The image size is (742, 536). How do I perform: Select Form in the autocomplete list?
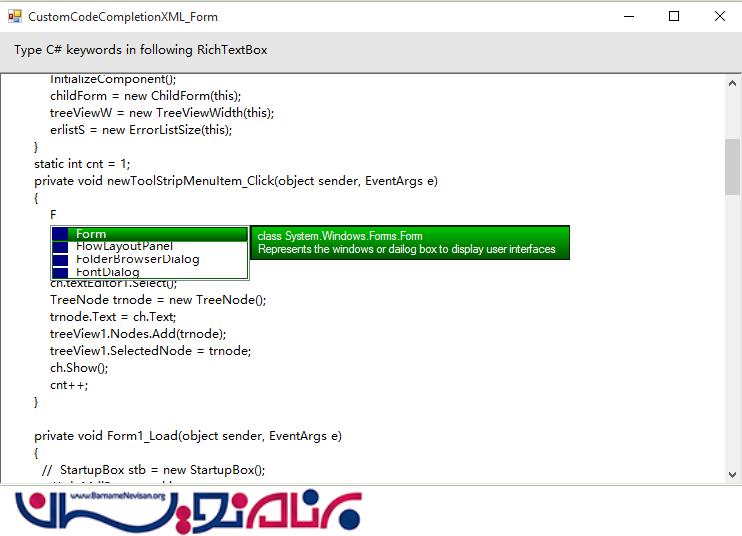(150, 234)
